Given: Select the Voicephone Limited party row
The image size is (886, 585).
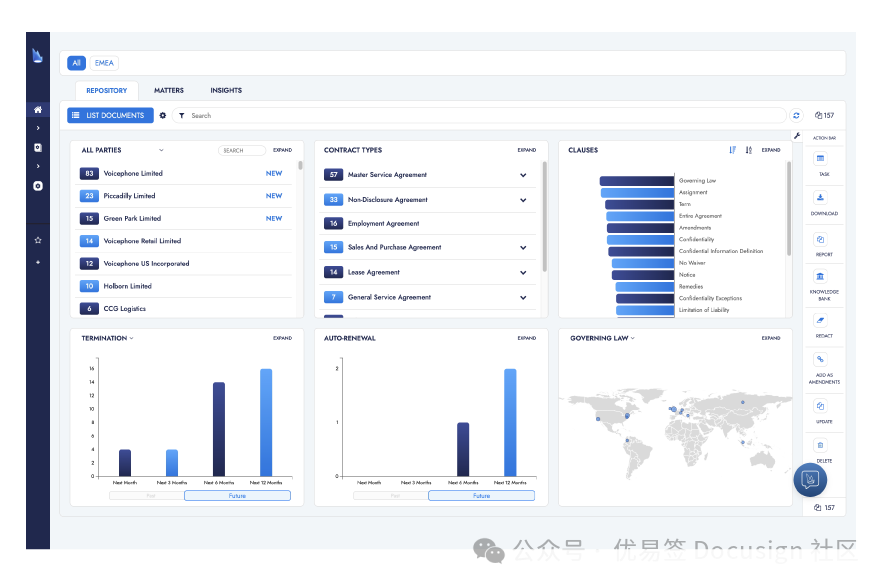Looking at the screenshot, I should [184, 174].
